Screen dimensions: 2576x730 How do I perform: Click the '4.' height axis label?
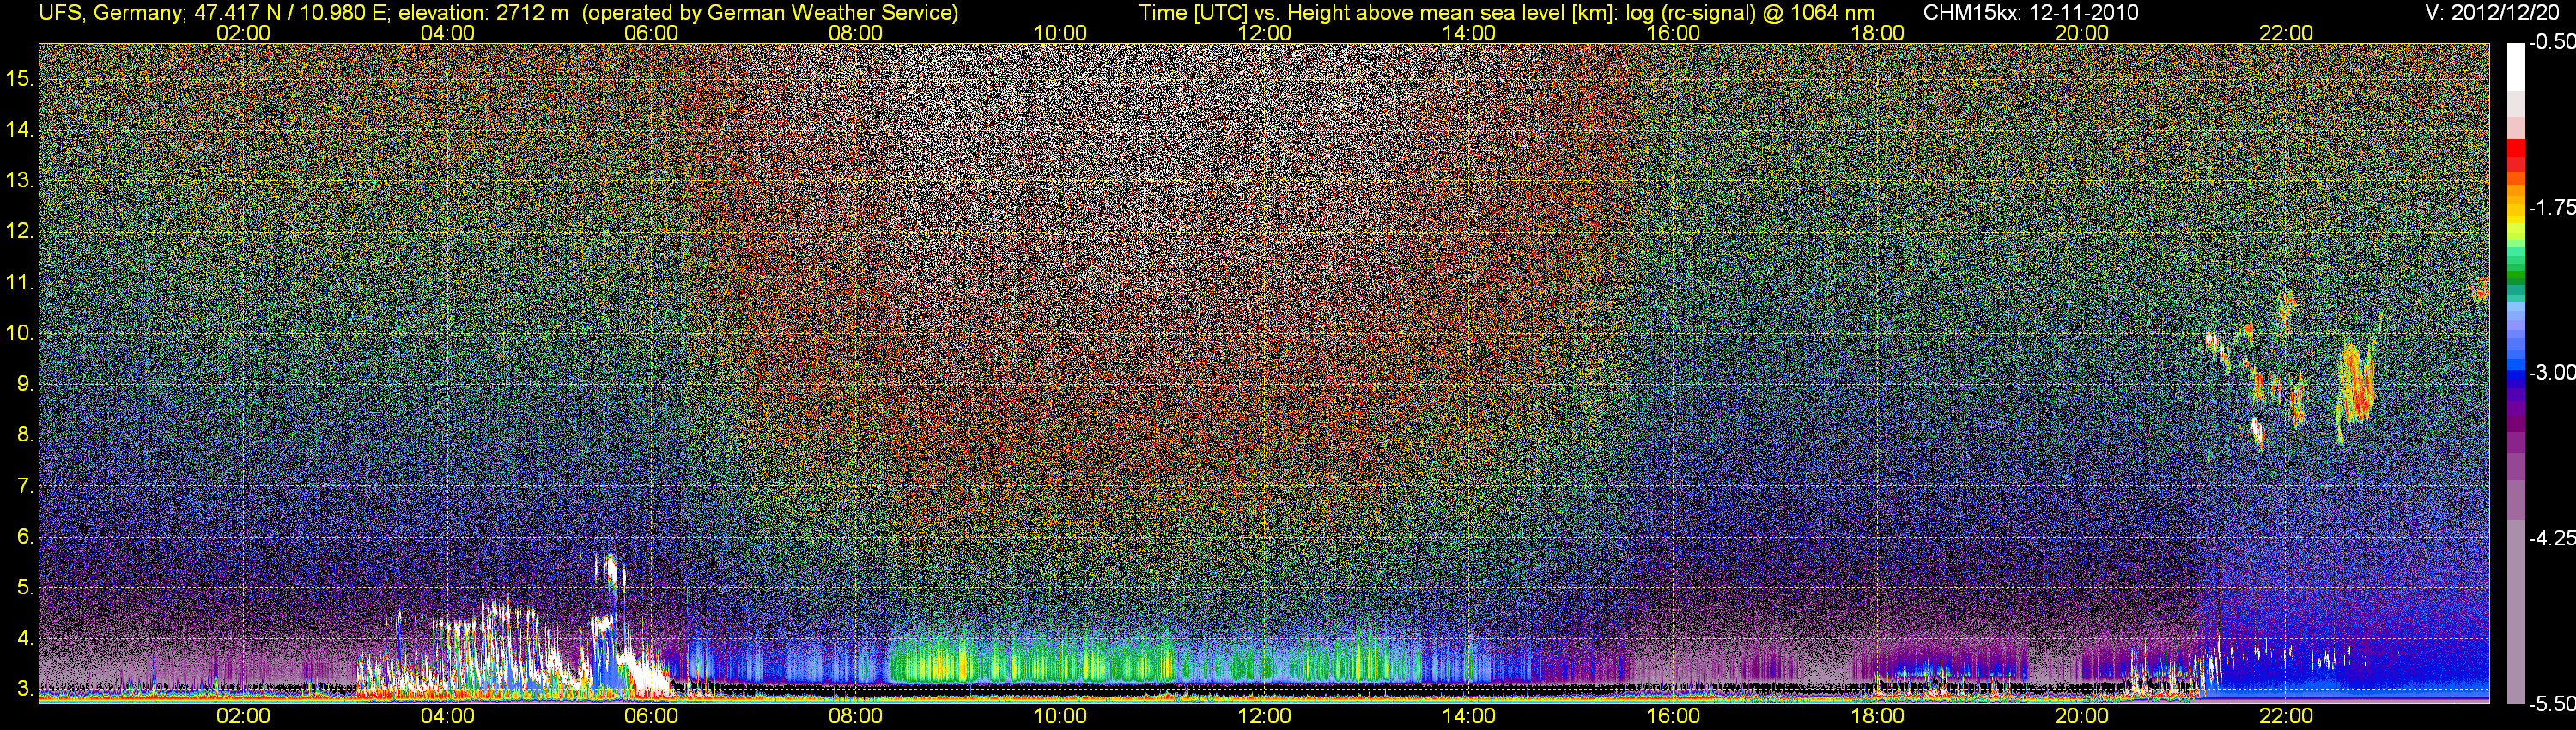pyautogui.click(x=25, y=638)
